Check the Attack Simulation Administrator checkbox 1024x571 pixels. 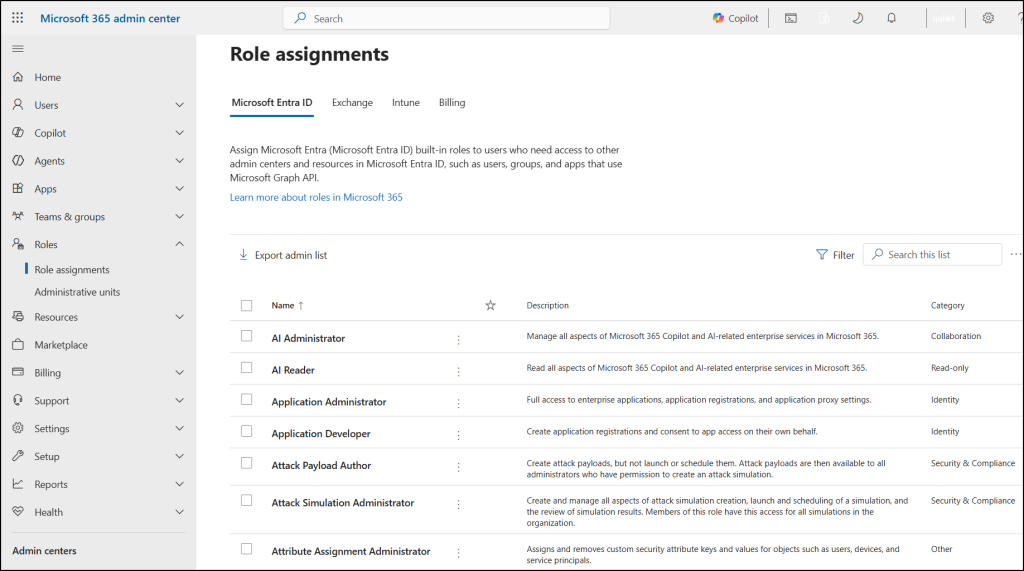tap(246, 500)
